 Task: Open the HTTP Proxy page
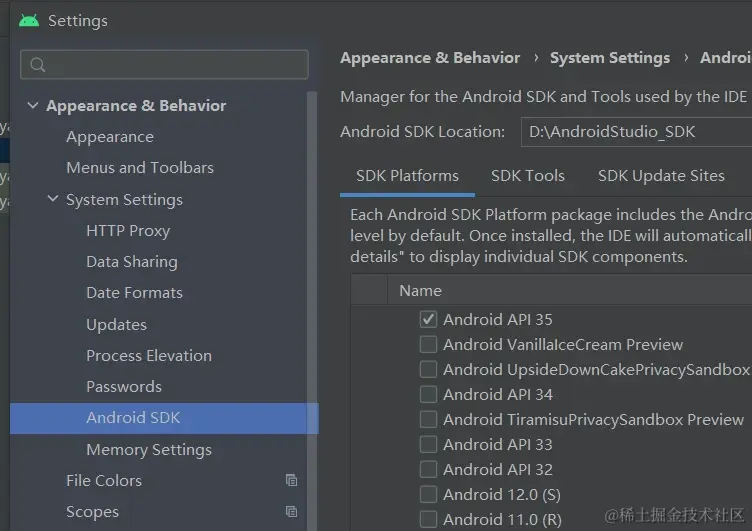128,231
